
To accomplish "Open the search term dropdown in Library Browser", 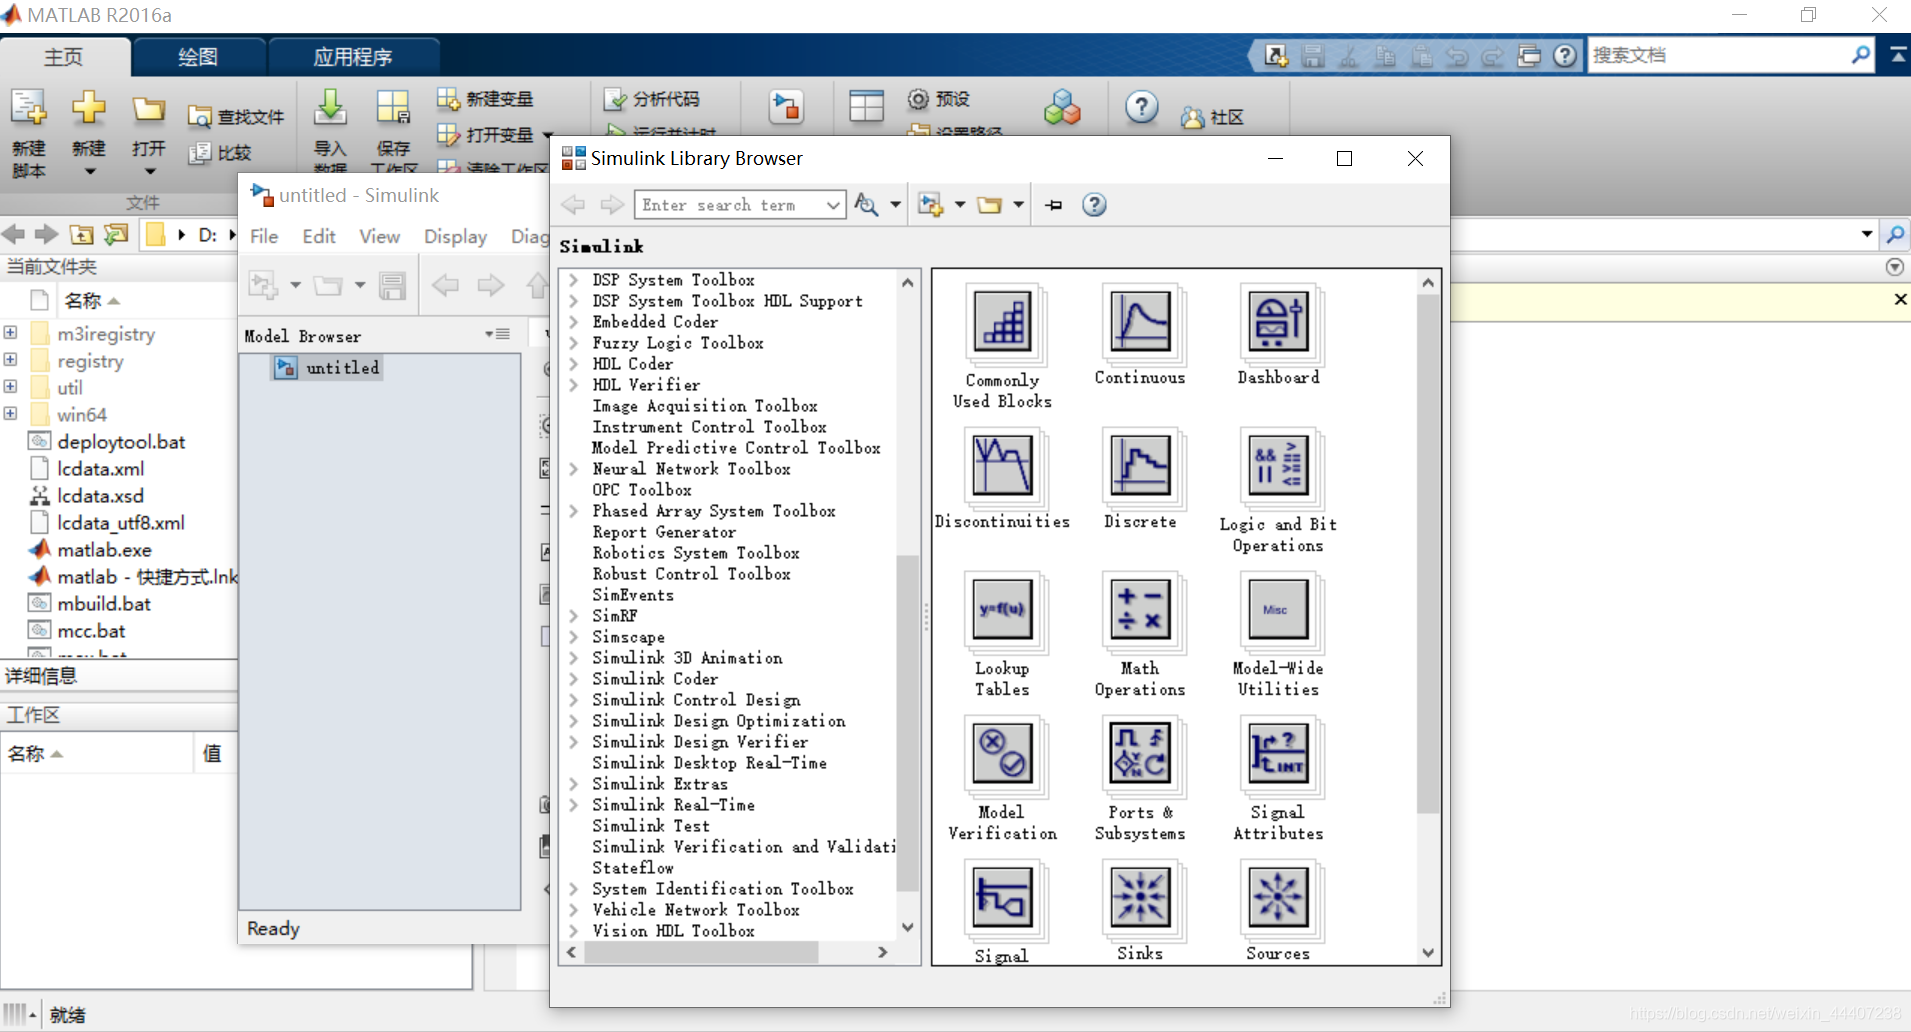I will pos(833,205).
